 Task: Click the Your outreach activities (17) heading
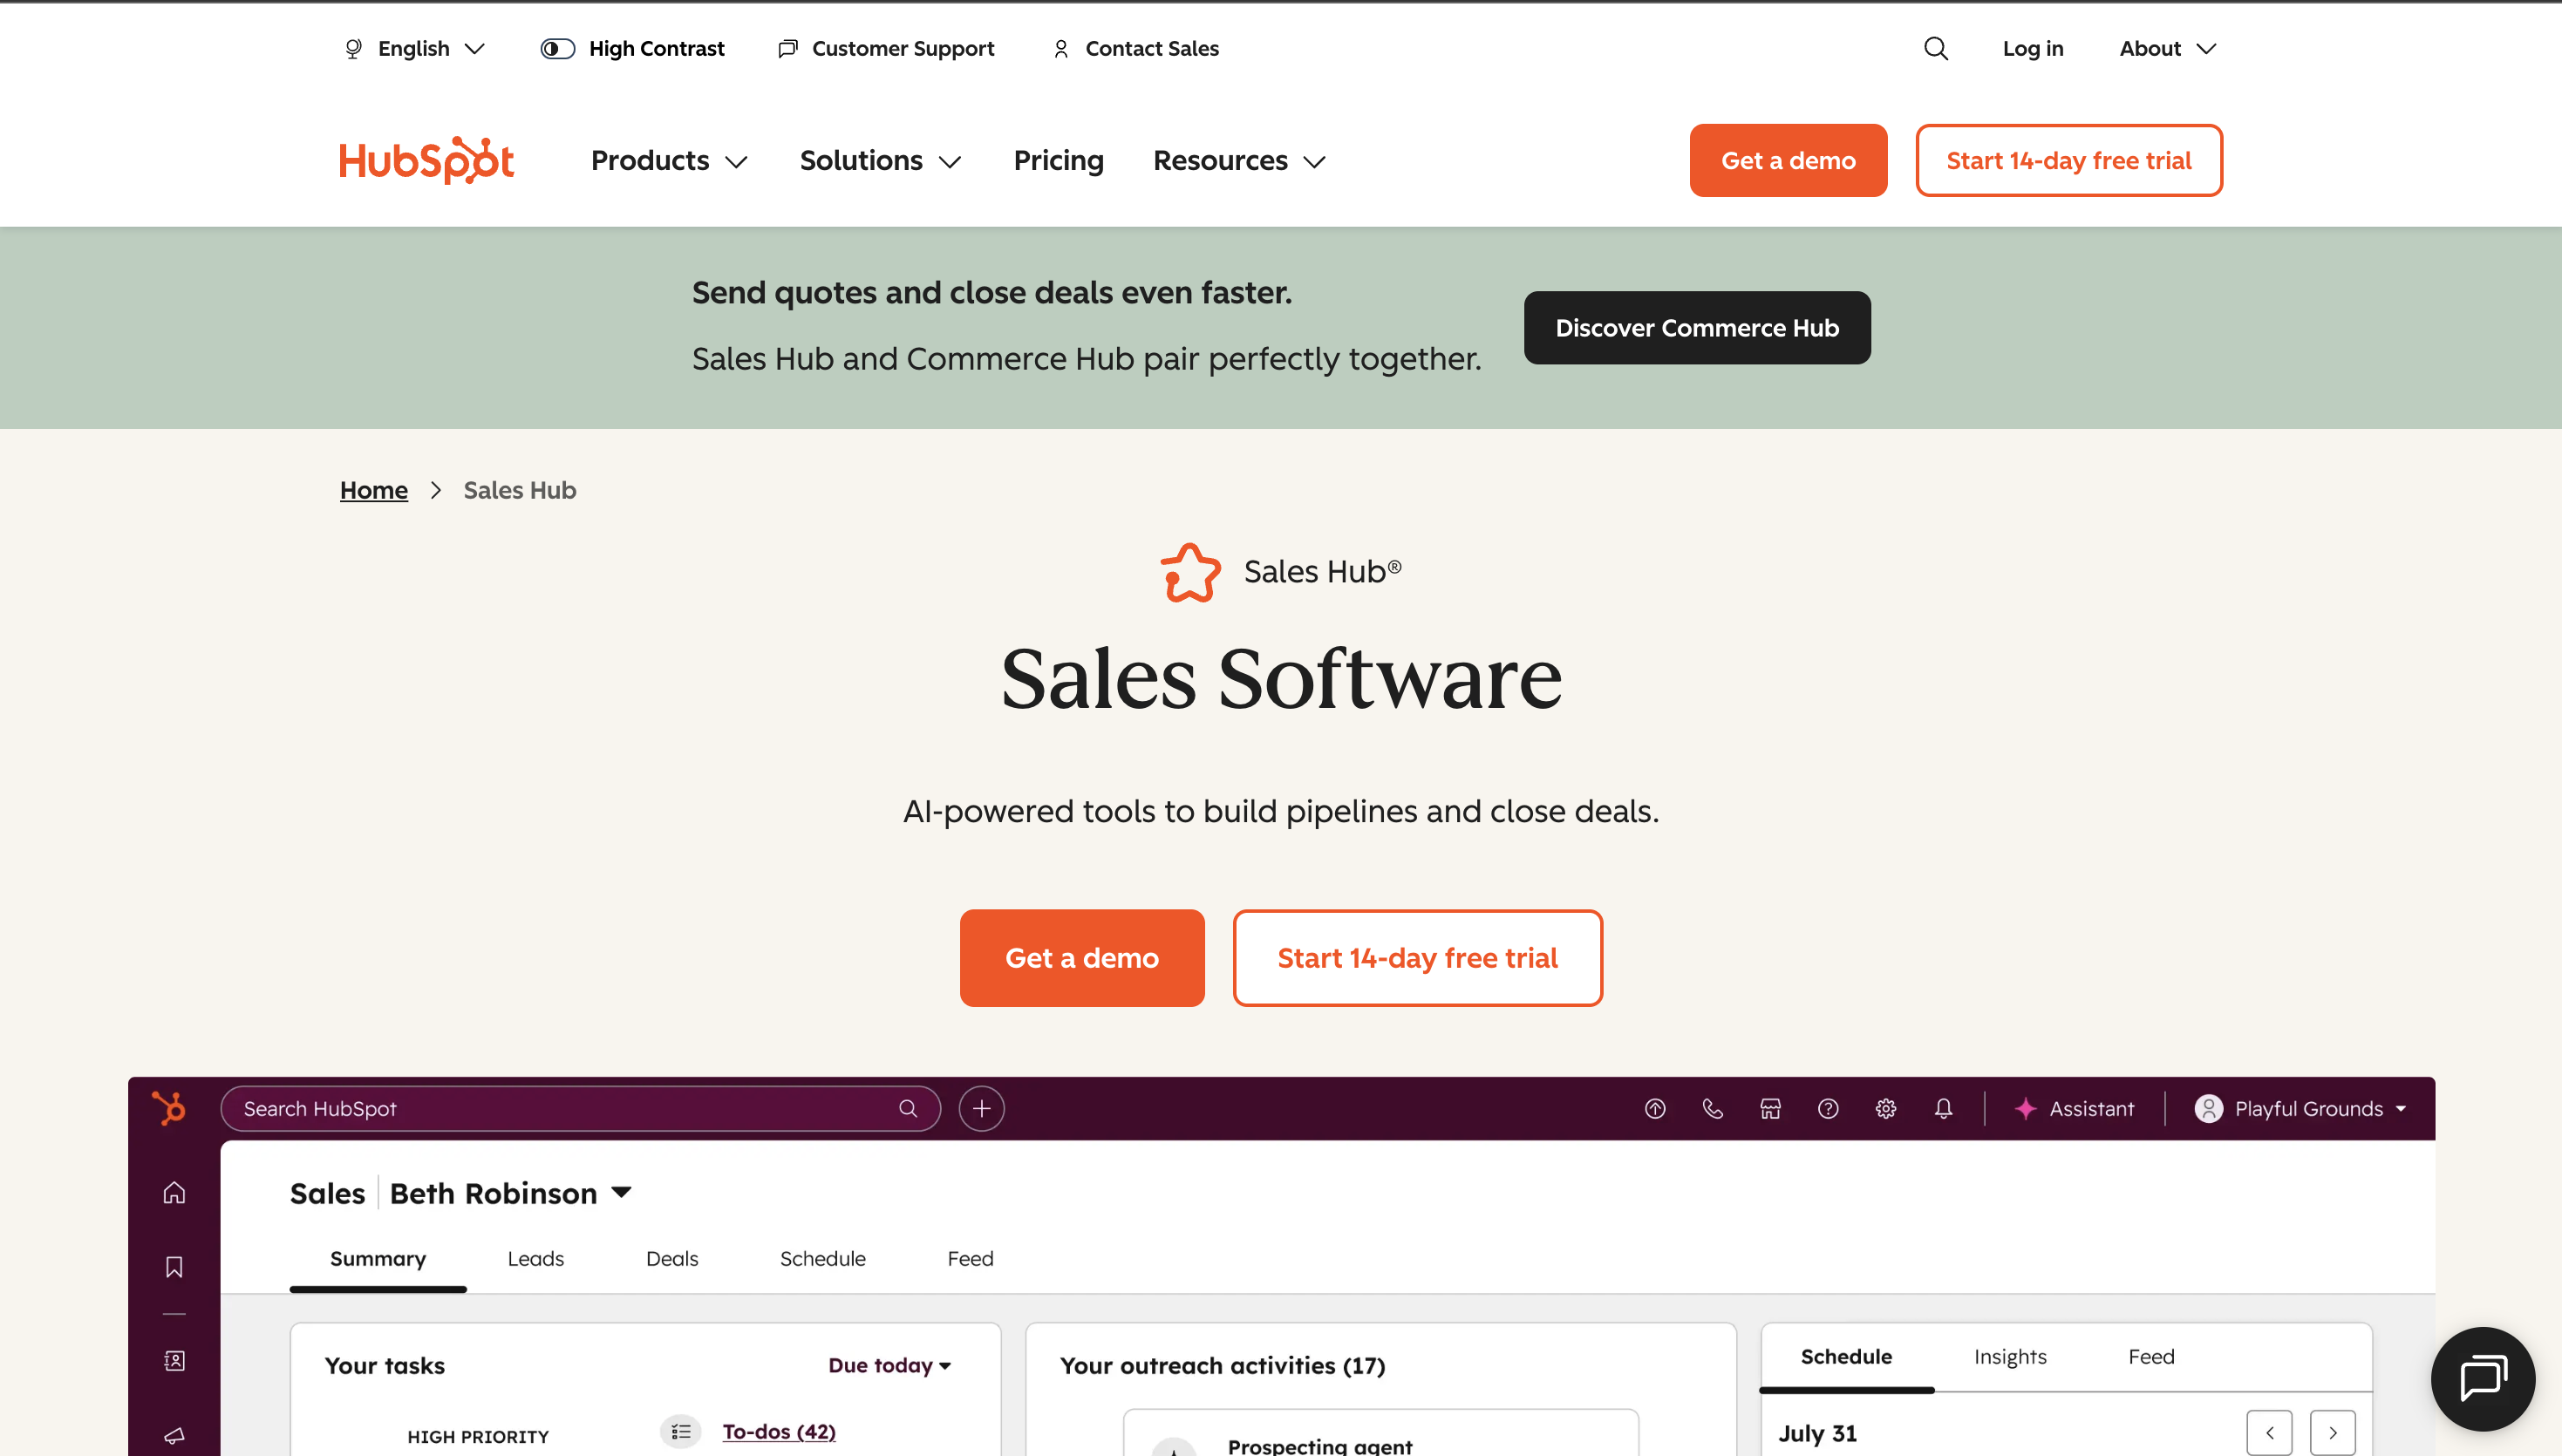pyautogui.click(x=1222, y=1365)
